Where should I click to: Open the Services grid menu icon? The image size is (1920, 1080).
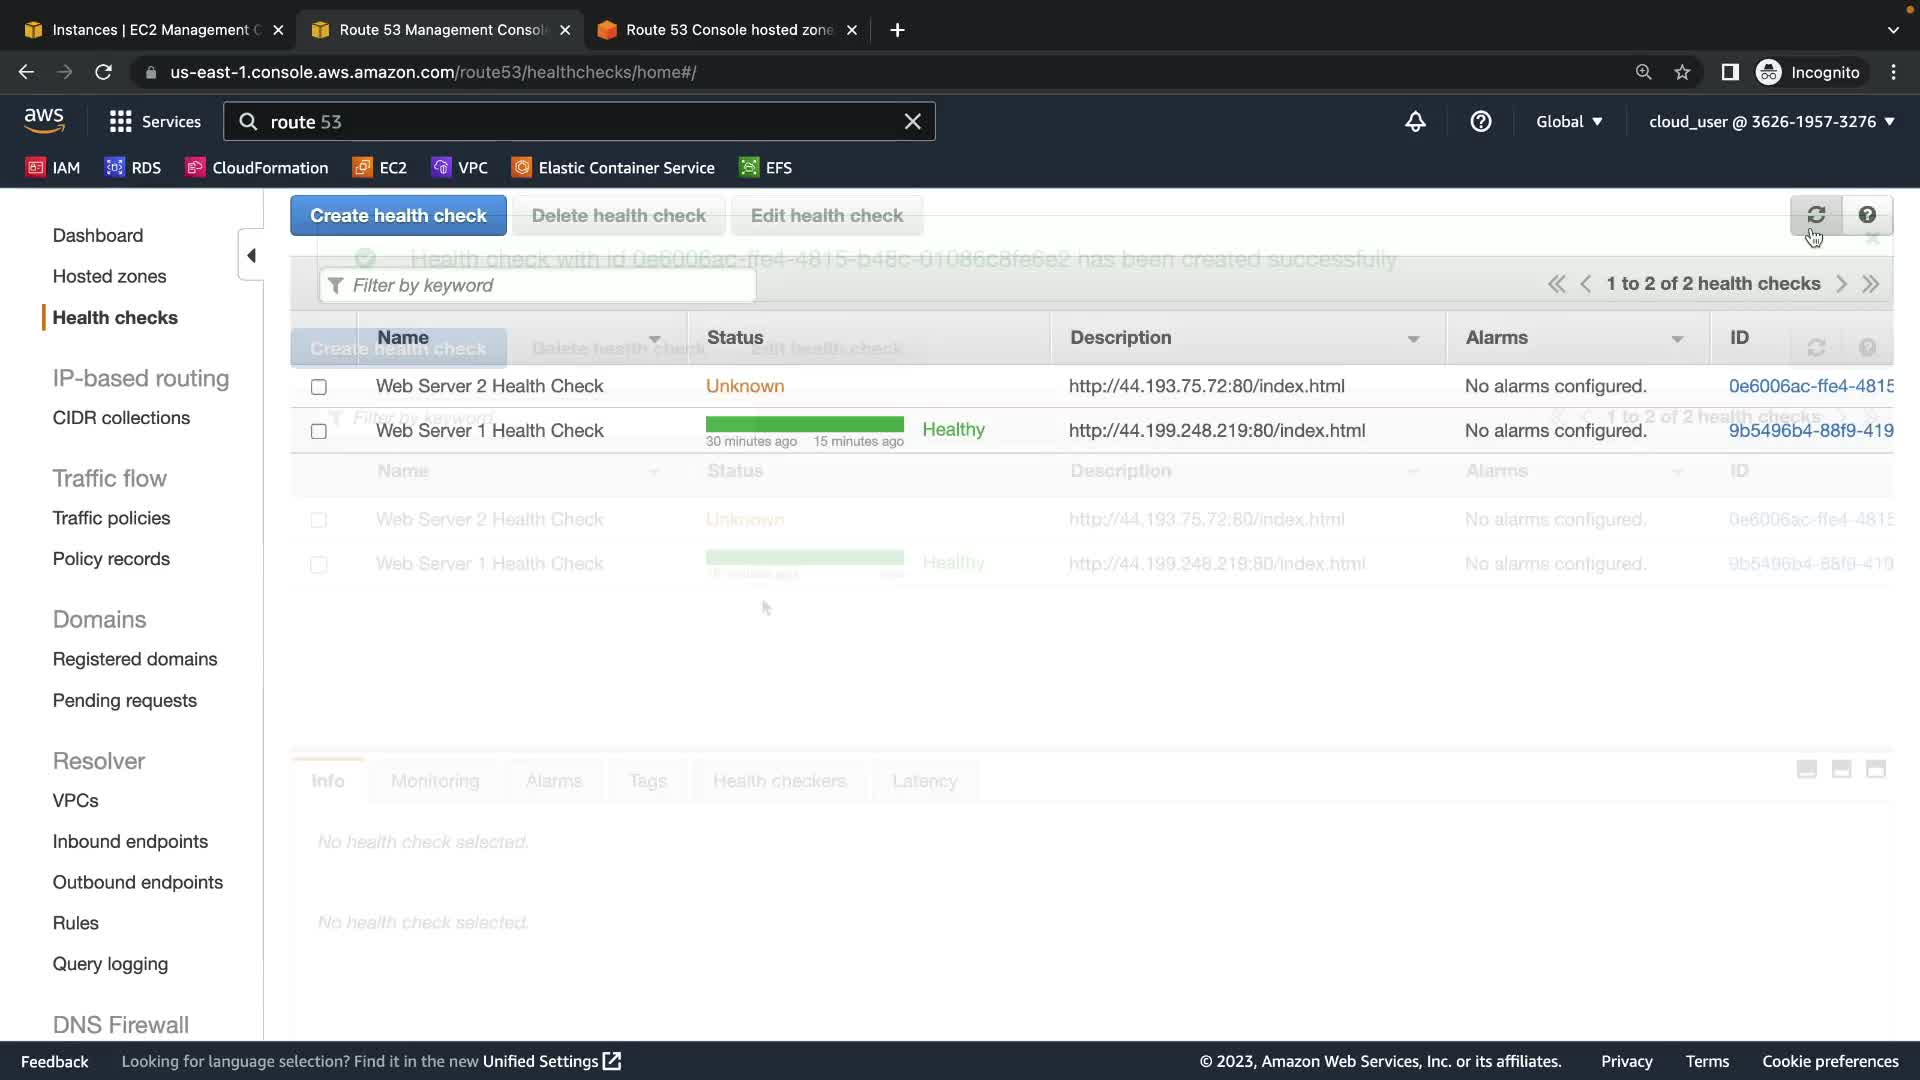(x=121, y=122)
